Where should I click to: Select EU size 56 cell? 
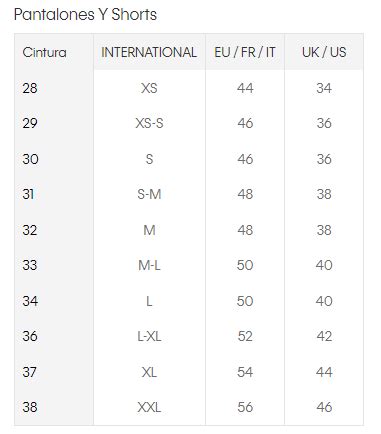(x=245, y=407)
